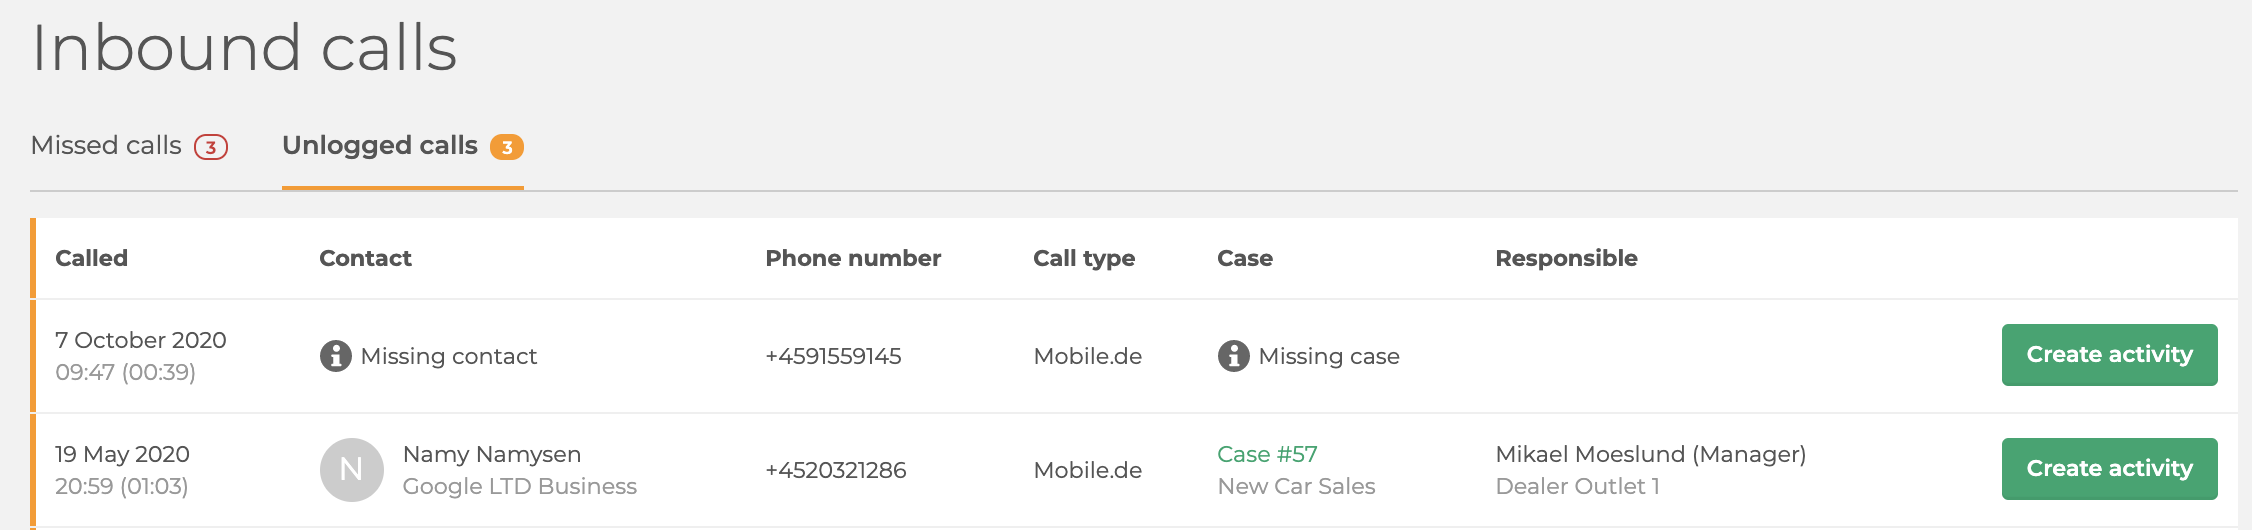Click the Phone number column header
The height and width of the screenshot is (530, 2252).
[853, 258]
